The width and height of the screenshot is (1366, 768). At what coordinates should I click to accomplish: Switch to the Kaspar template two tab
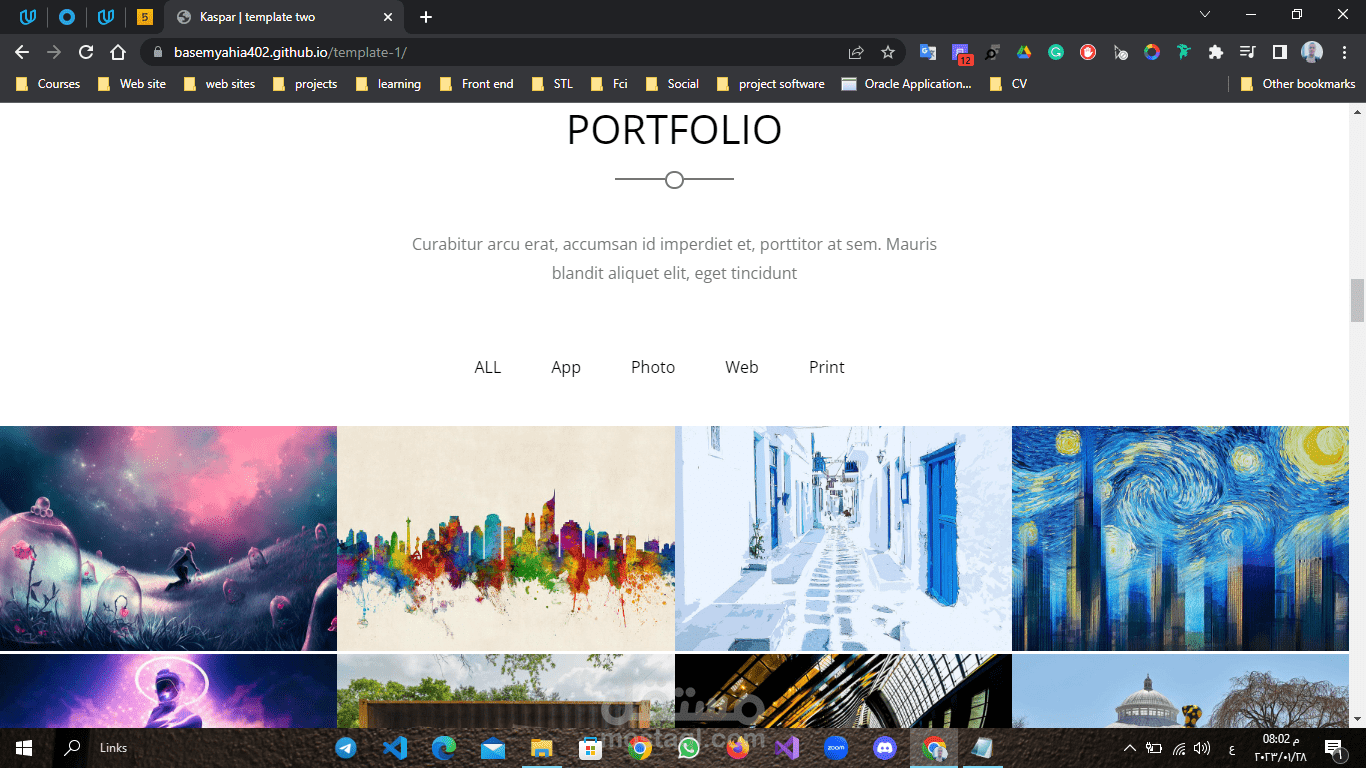pyautogui.click(x=284, y=17)
